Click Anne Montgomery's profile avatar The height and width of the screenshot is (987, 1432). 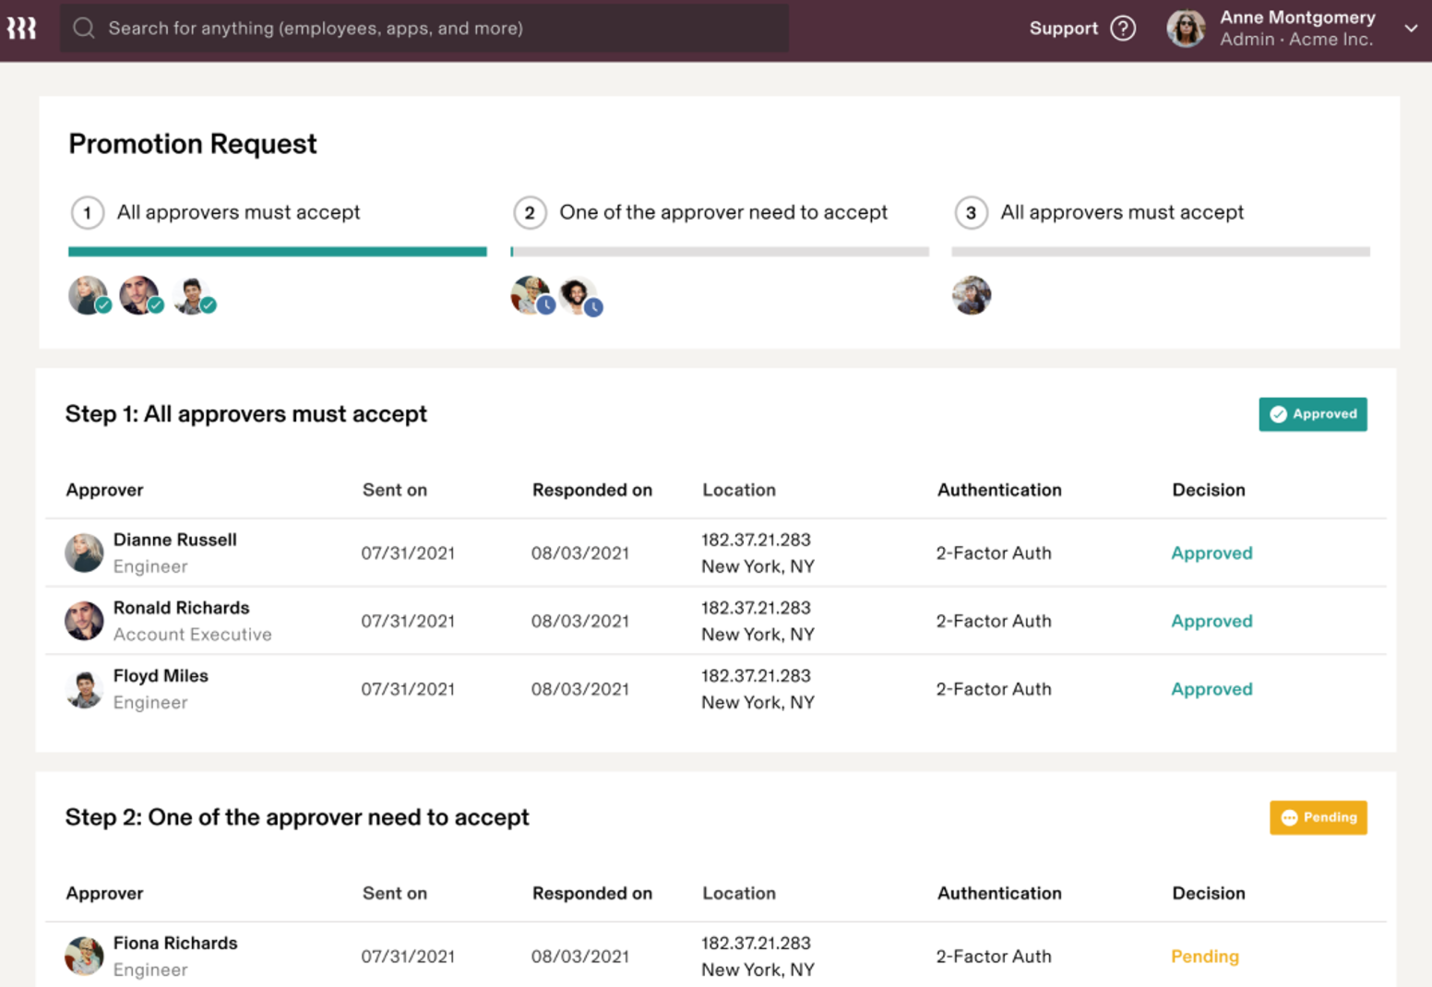tap(1185, 28)
